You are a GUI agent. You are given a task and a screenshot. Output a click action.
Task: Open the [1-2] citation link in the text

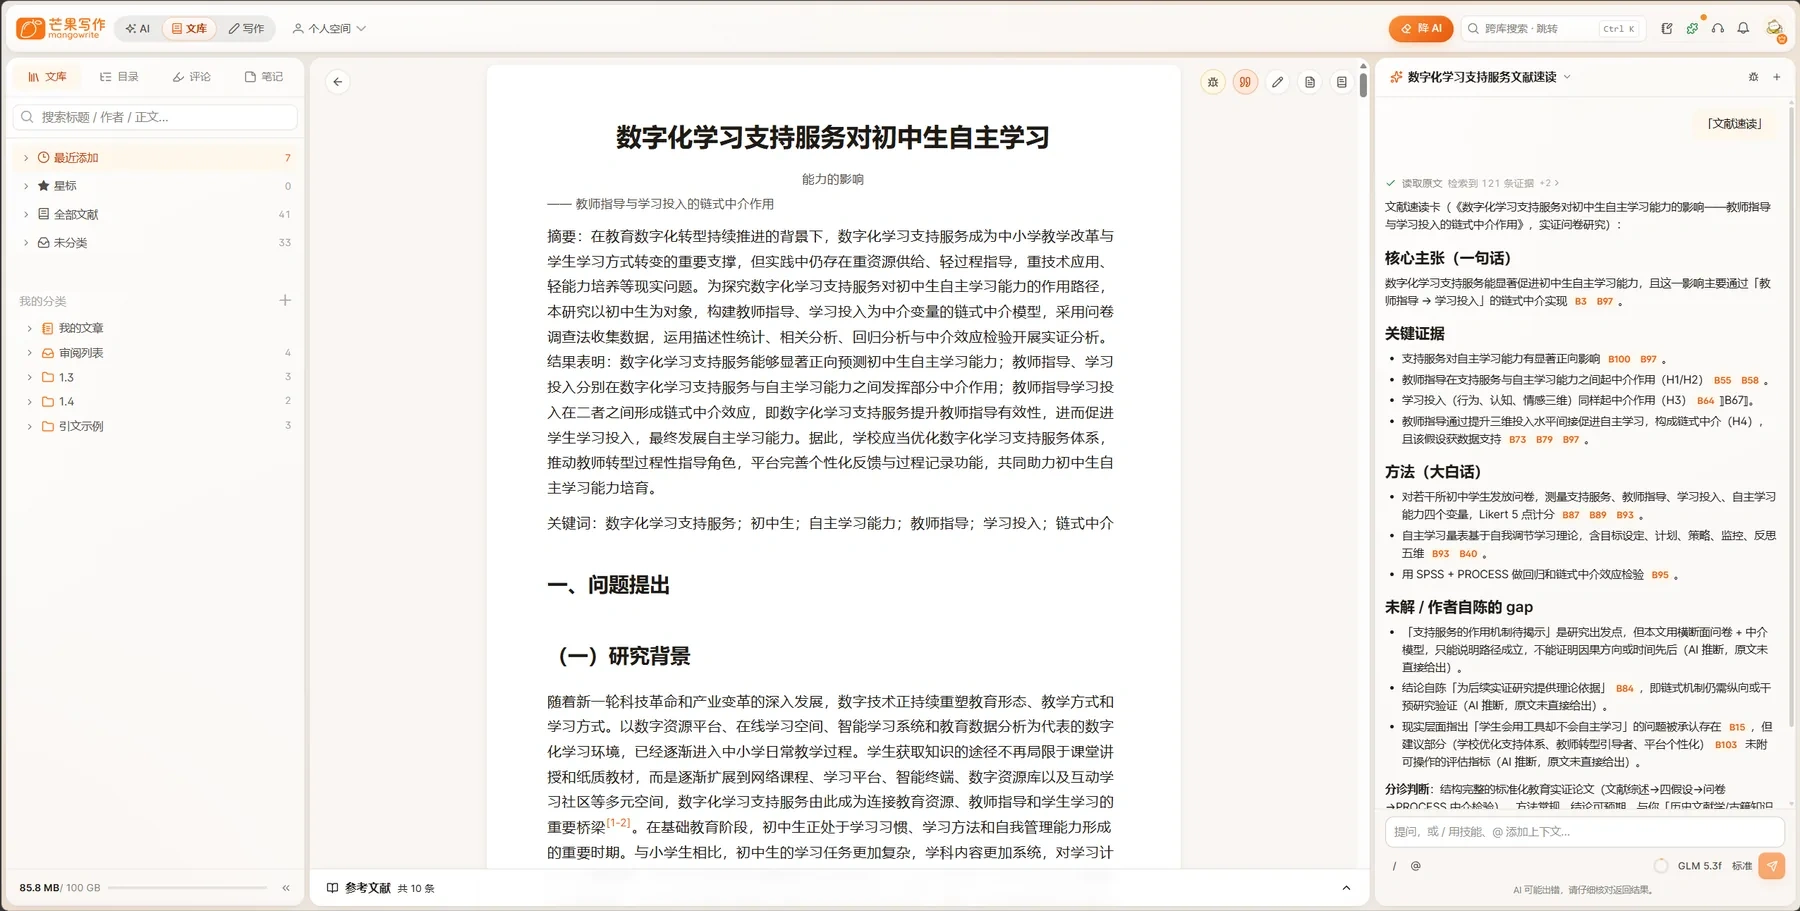618,823
